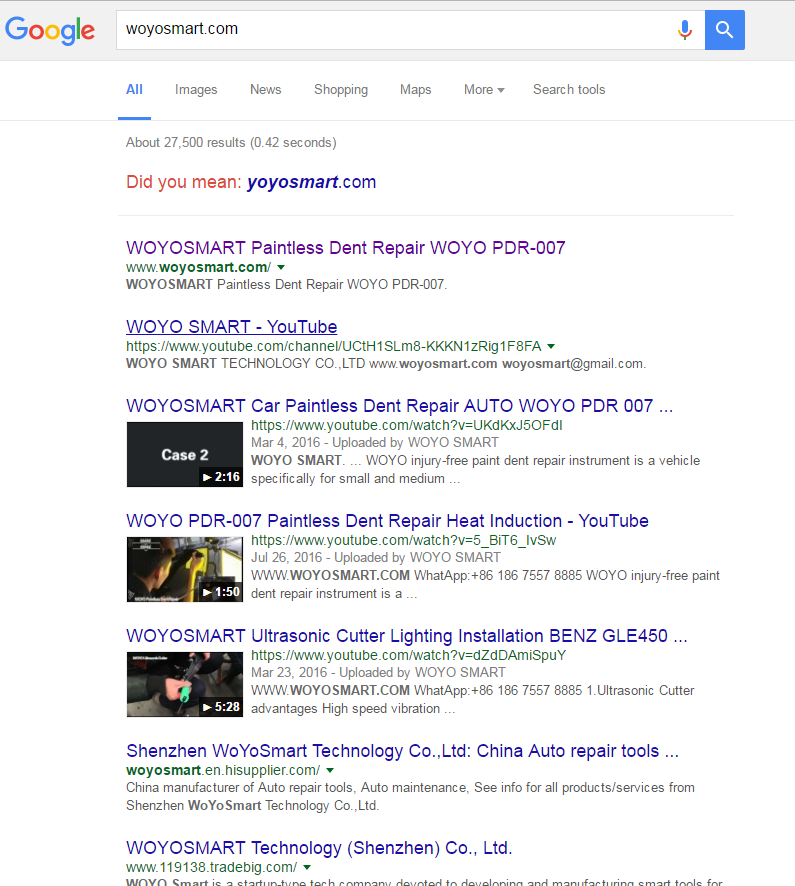Click the 'Jul 26, 2016 - Uploaded by' text
Image resolution: width=795 pixels, height=886 pixels.
[x=328, y=558]
